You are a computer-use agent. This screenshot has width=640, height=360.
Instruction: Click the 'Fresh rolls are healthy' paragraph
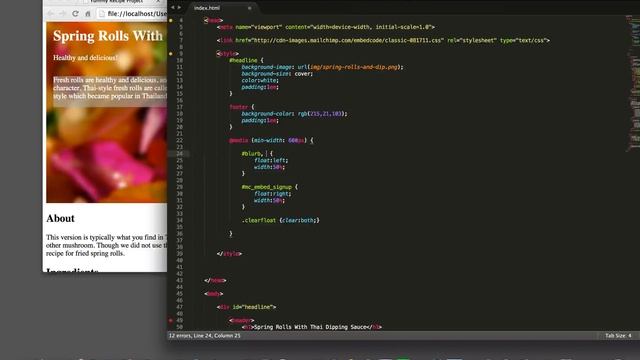tap(110, 88)
